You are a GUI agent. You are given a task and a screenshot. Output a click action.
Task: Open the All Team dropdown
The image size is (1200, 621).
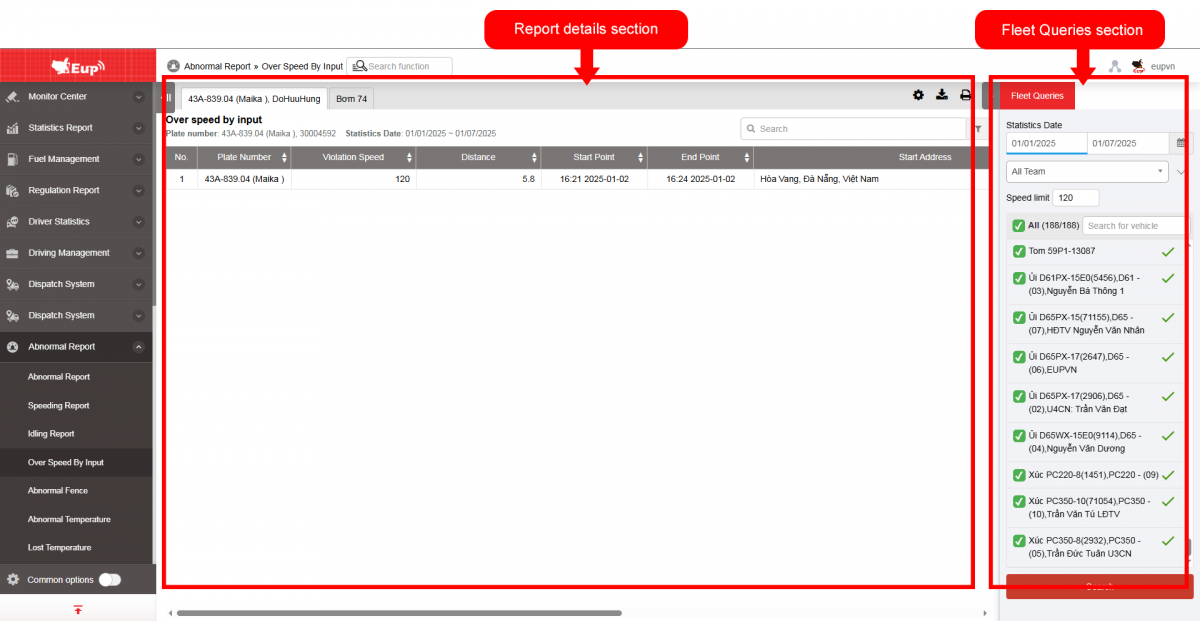1086,172
